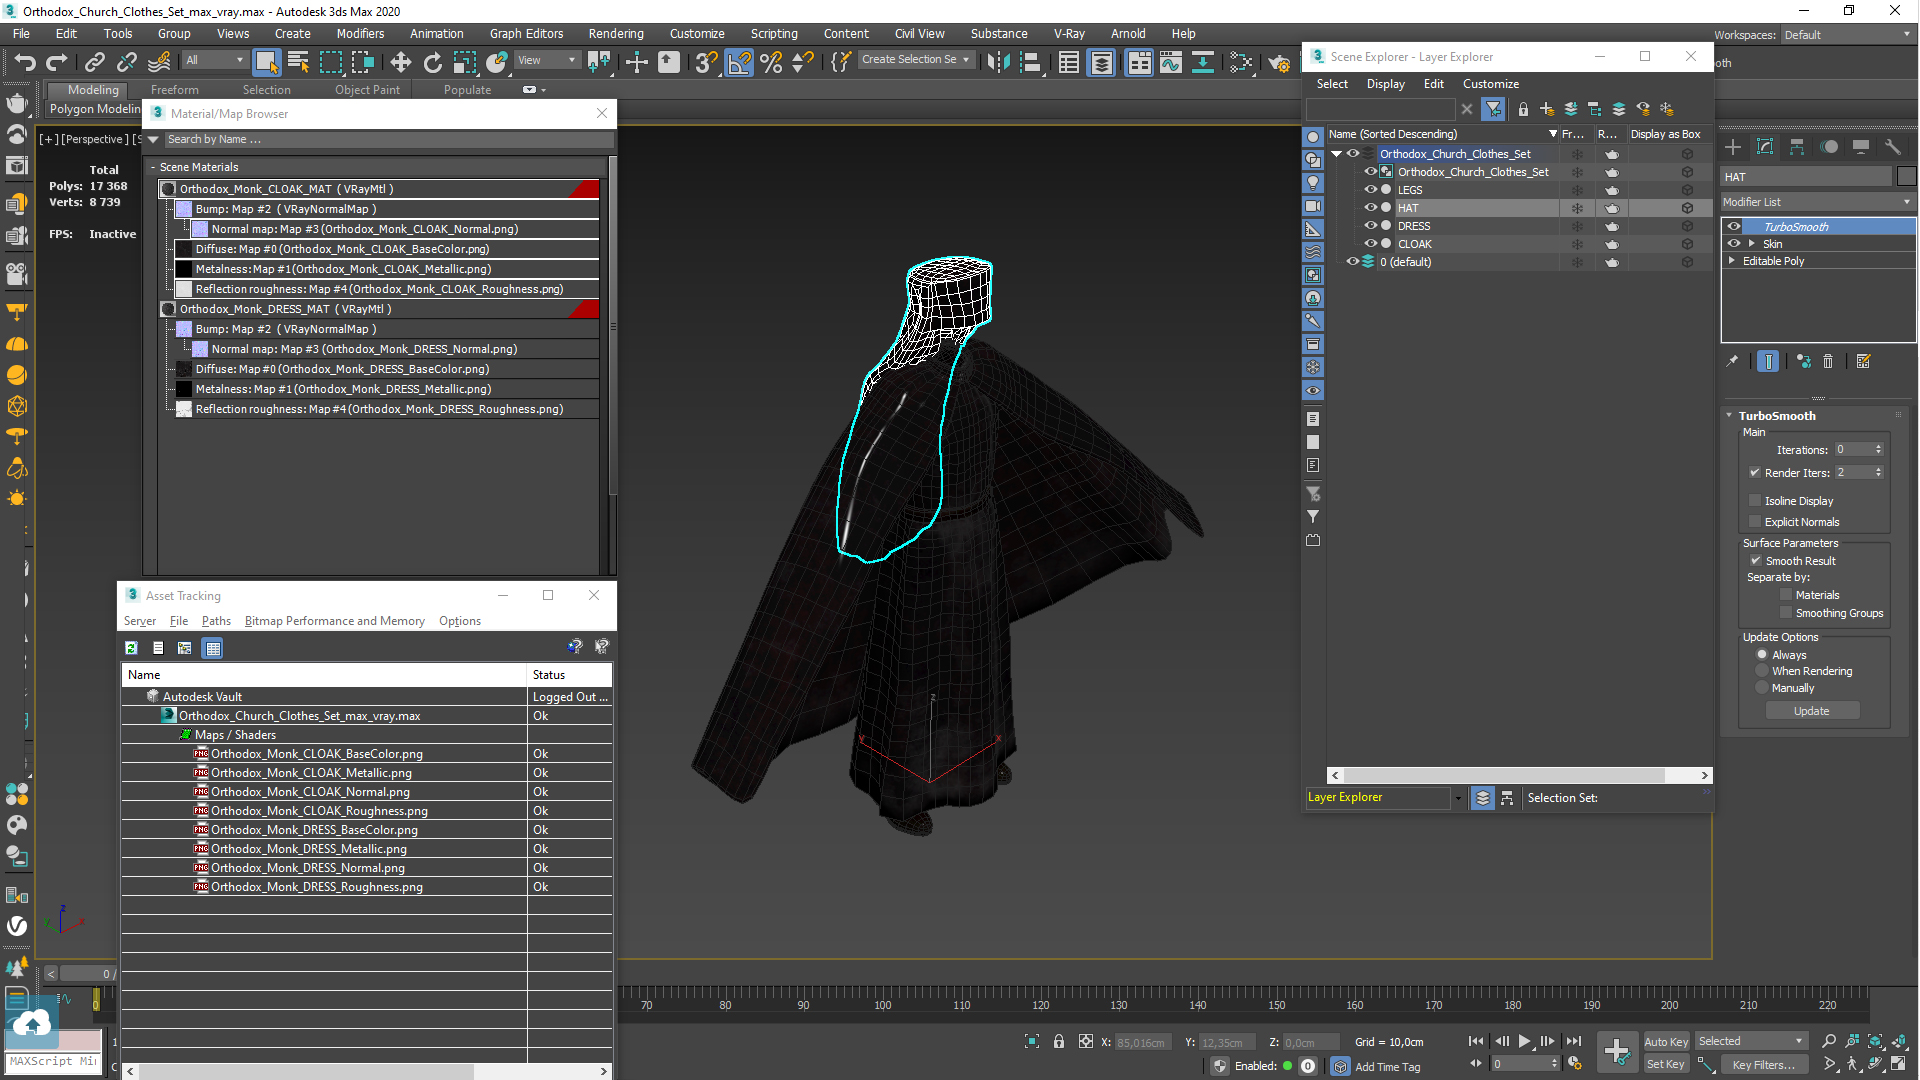The height and width of the screenshot is (1080, 1920).
Task: Open the V-Ray menu
Action: 1068,33
